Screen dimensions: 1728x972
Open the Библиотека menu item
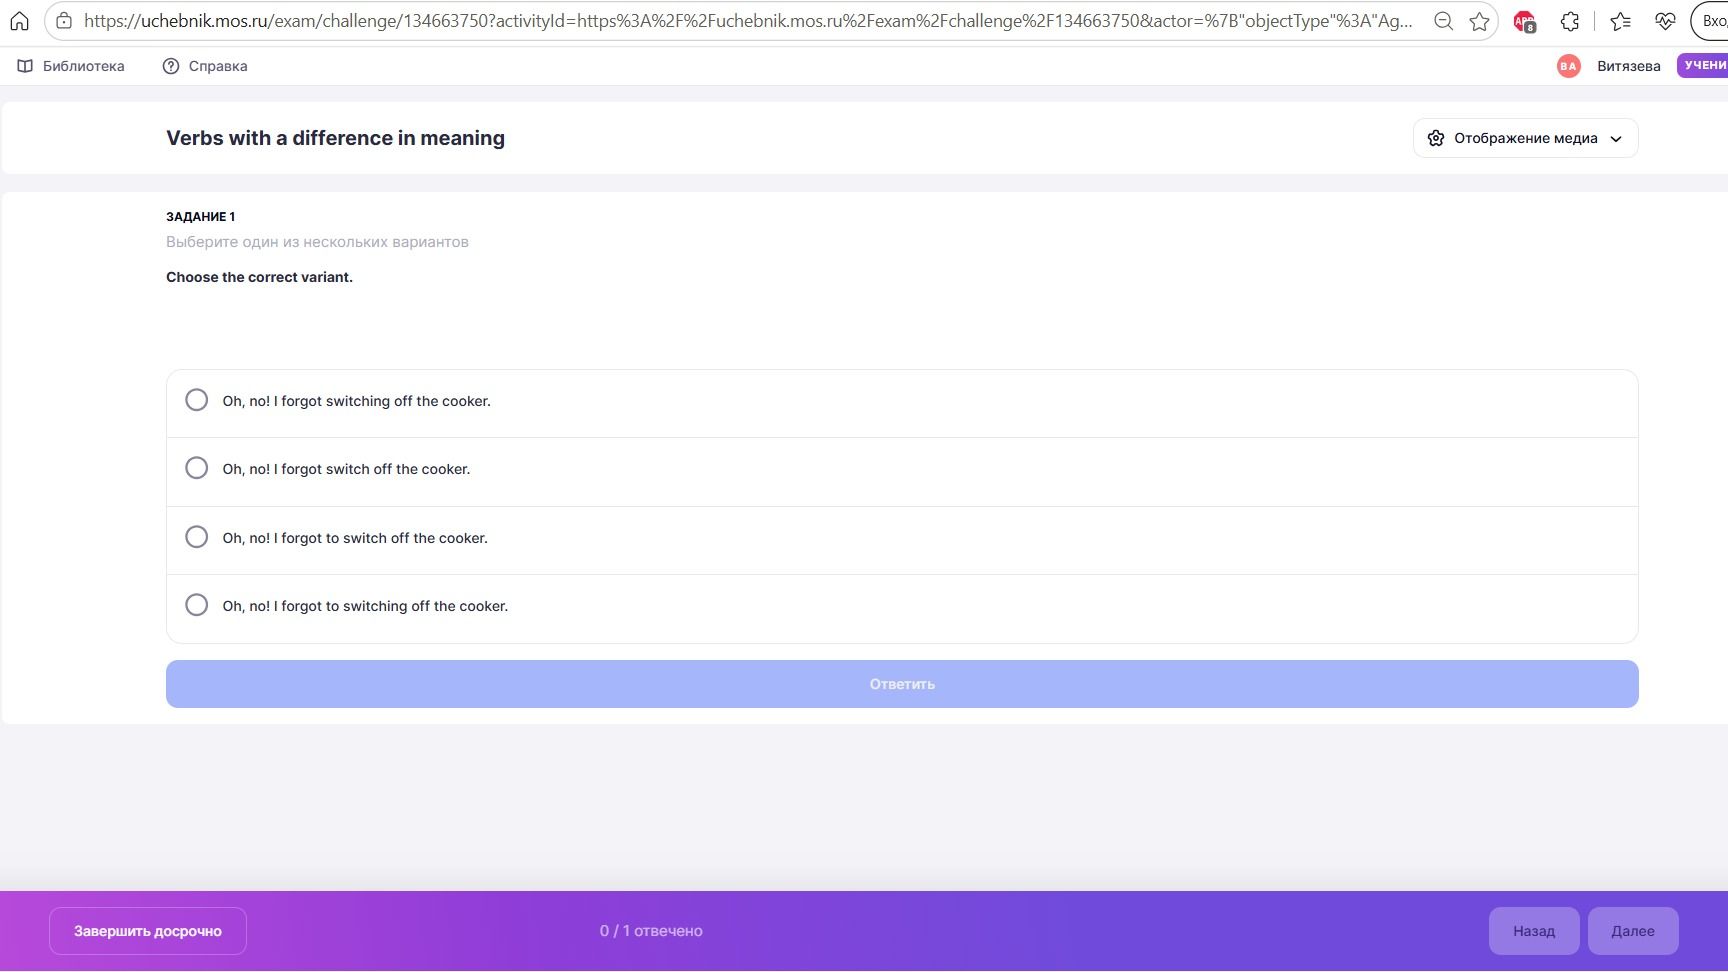[x=71, y=66]
